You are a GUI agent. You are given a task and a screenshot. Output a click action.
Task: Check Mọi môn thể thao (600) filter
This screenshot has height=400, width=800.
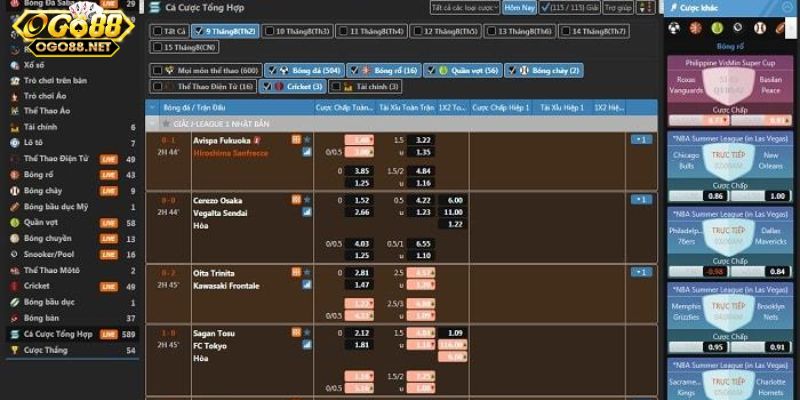coord(158,70)
